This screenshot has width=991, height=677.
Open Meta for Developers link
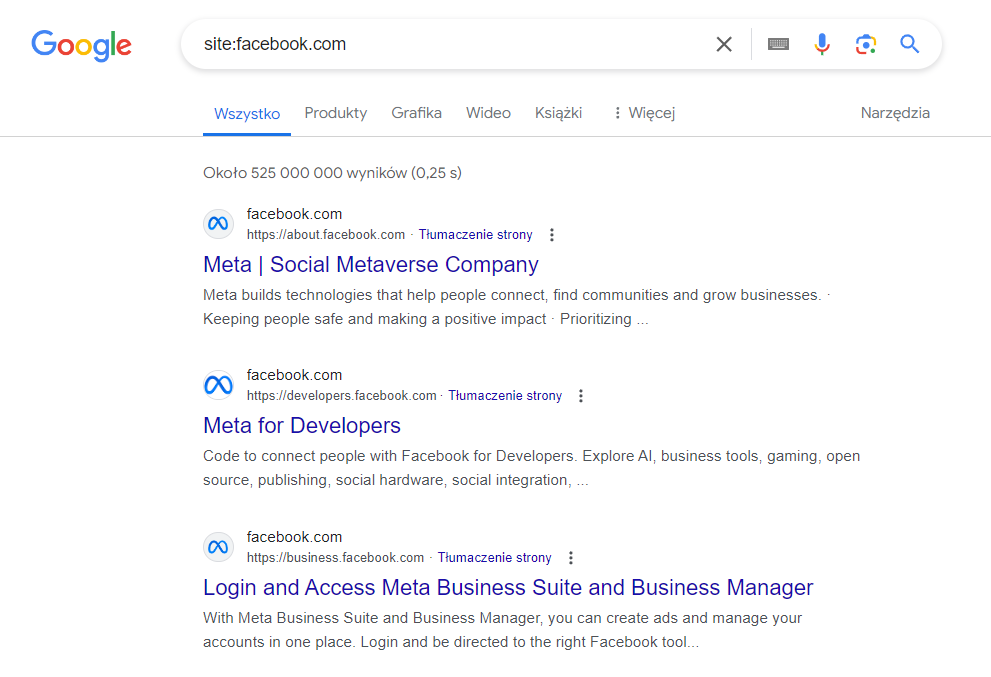pos(302,425)
